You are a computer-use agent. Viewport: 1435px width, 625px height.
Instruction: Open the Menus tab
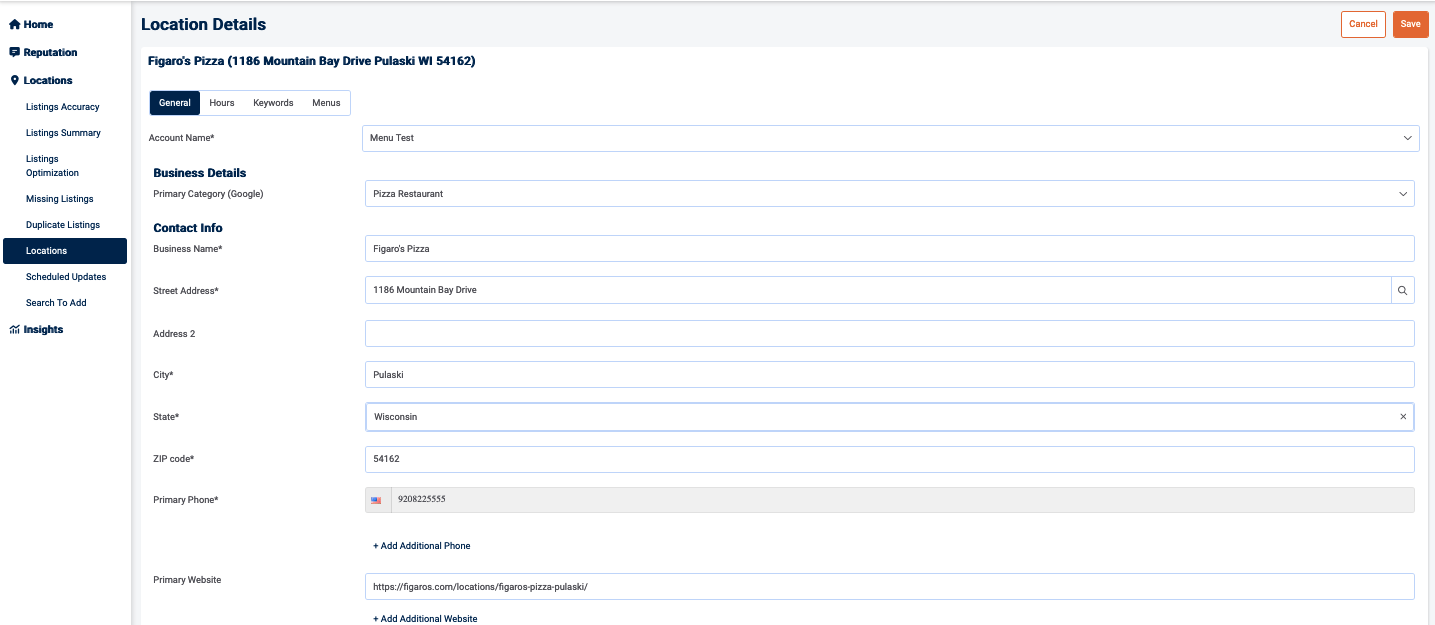(x=326, y=103)
